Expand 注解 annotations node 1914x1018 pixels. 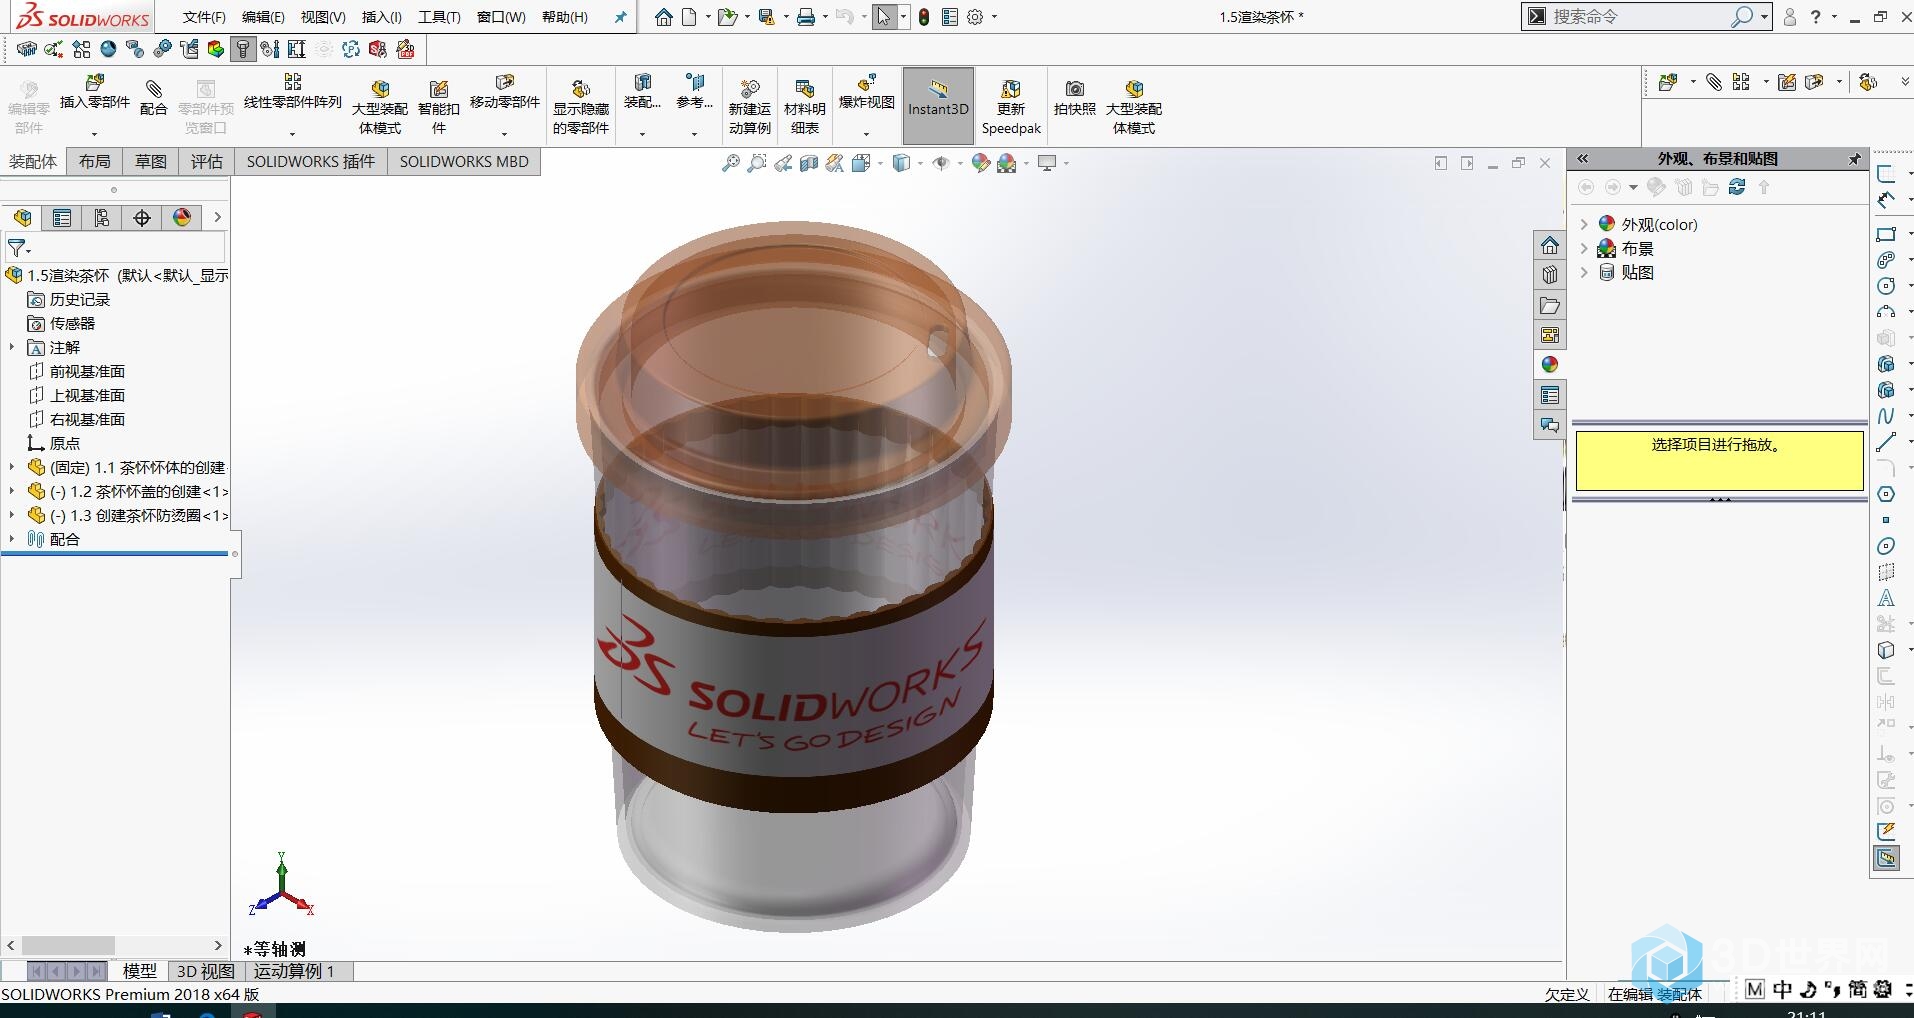pyautogui.click(x=12, y=347)
